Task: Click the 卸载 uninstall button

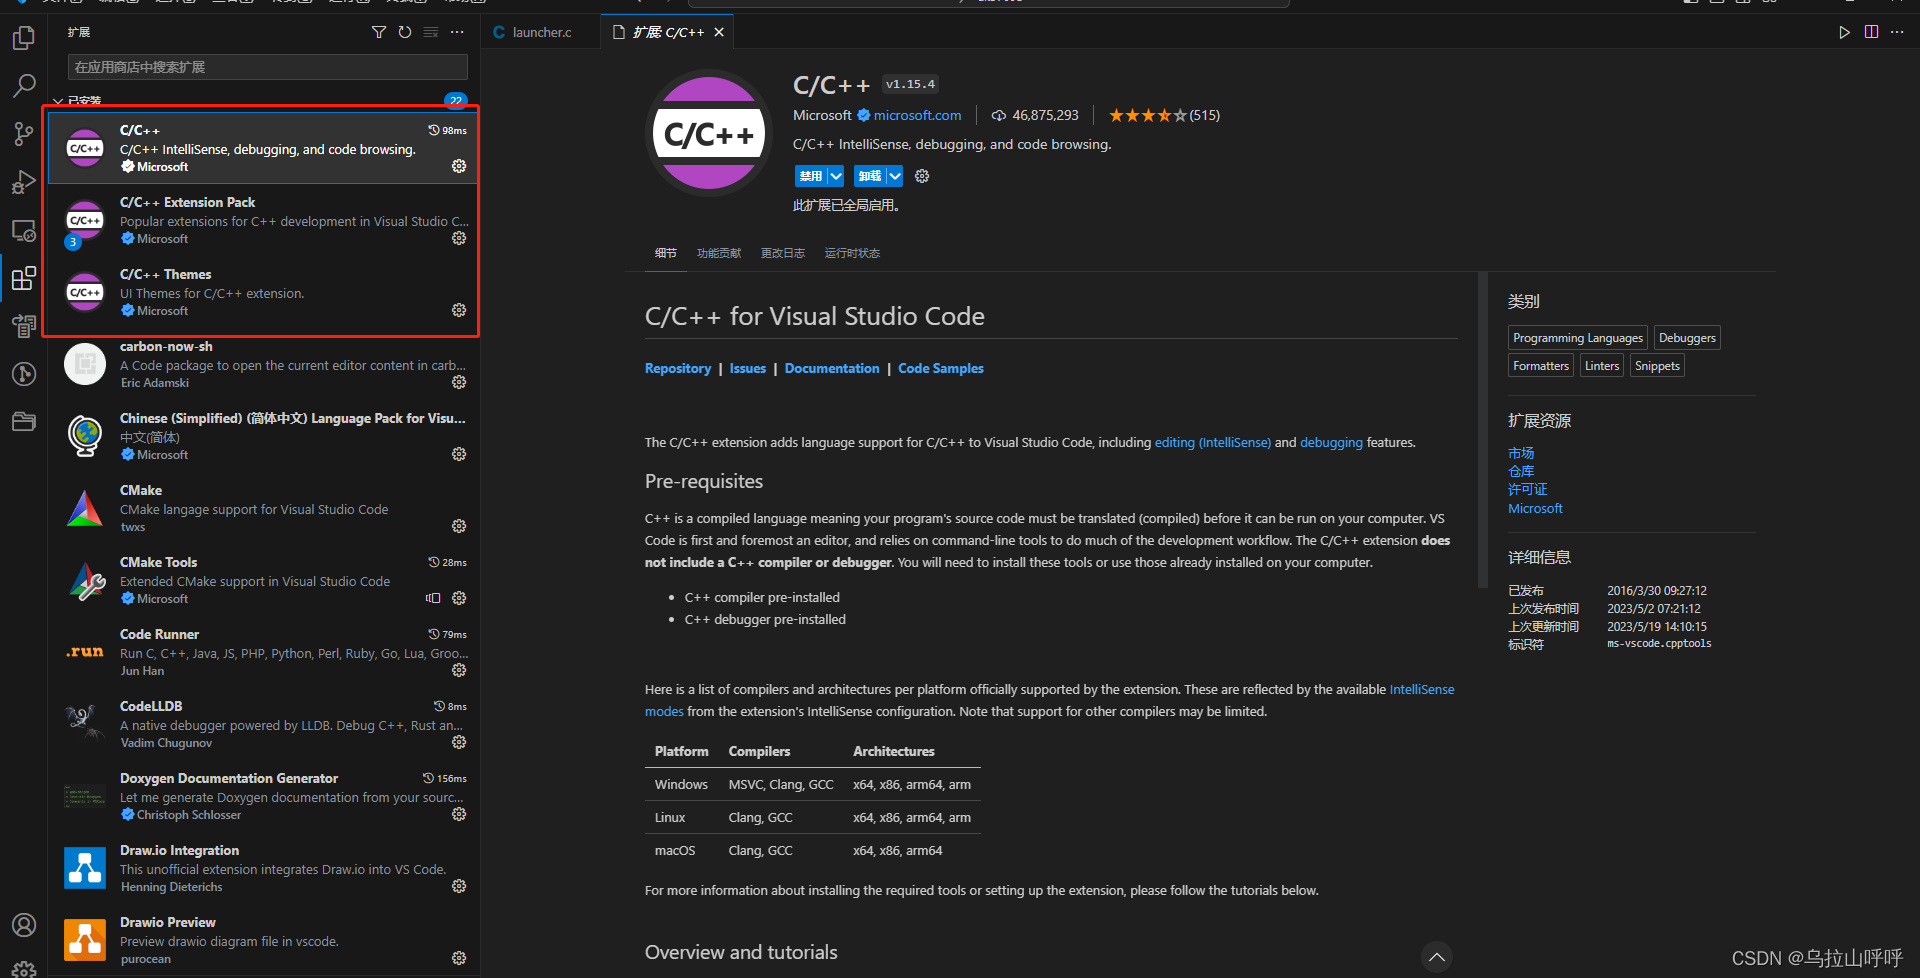Action: point(870,177)
